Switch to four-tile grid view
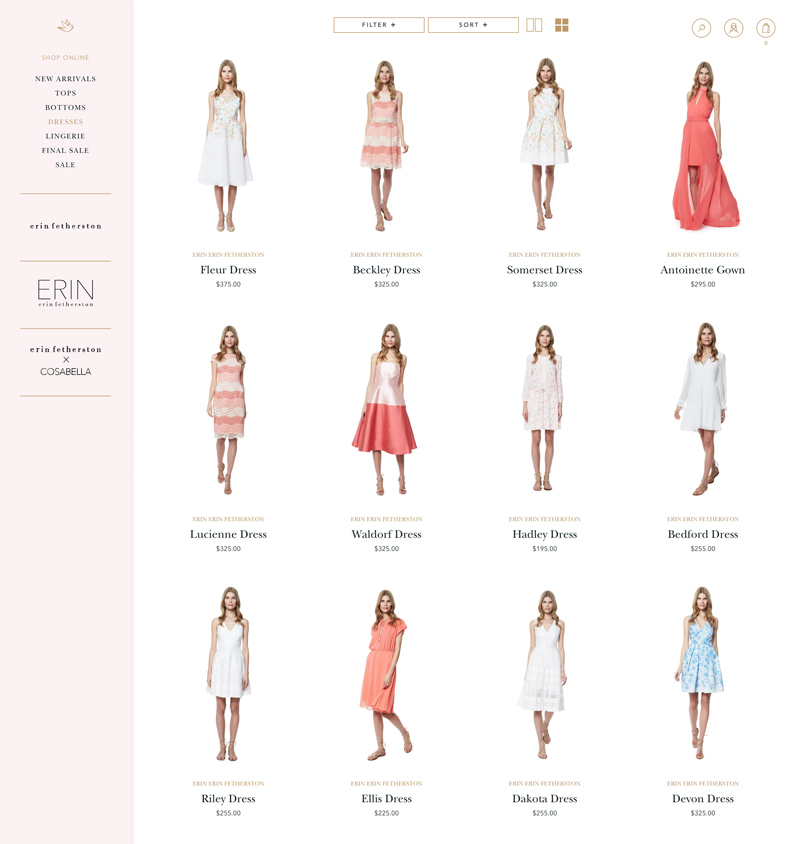800x844 pixels. (561, 25)
